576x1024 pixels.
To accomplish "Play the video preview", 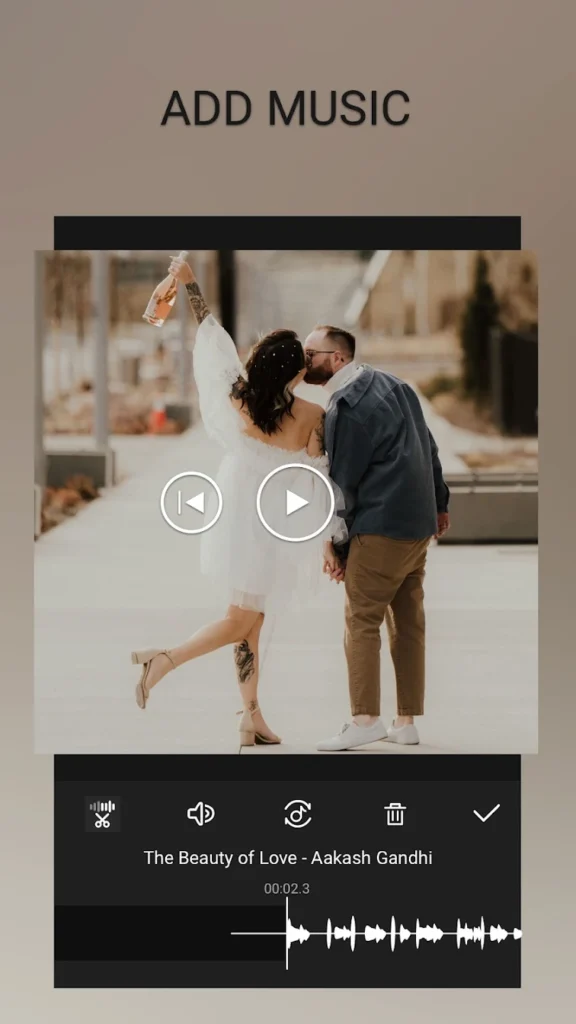I will click(295, 502).
